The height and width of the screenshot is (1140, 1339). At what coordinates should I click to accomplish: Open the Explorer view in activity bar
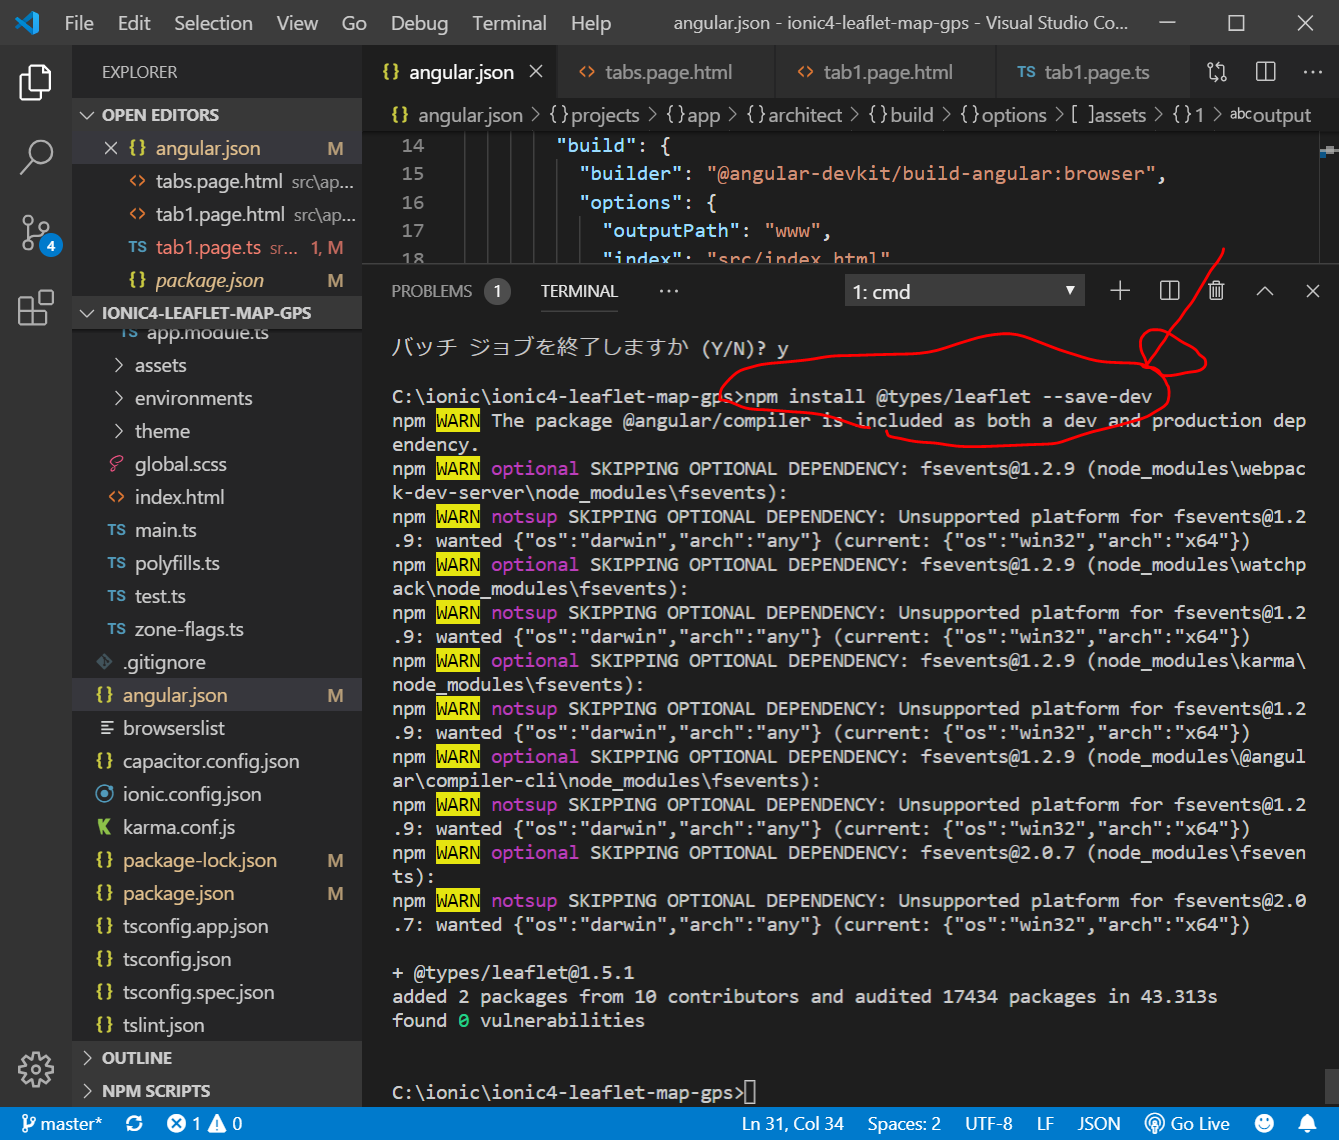click(36, 82)
